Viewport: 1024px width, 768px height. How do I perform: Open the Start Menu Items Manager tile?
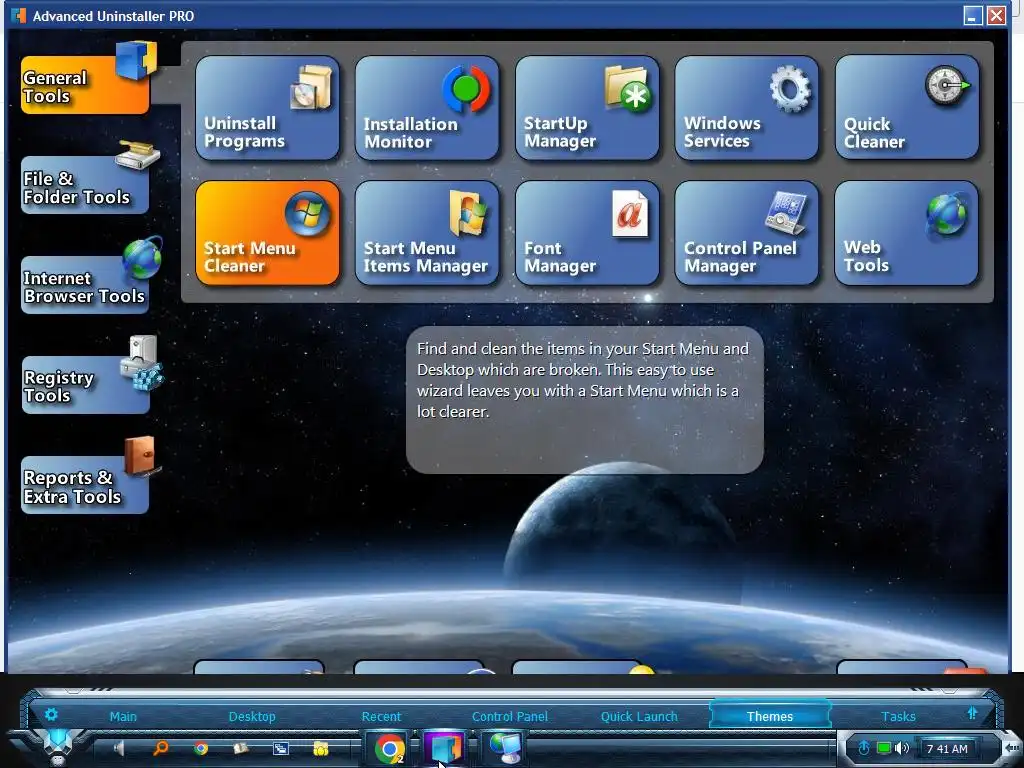427,233
